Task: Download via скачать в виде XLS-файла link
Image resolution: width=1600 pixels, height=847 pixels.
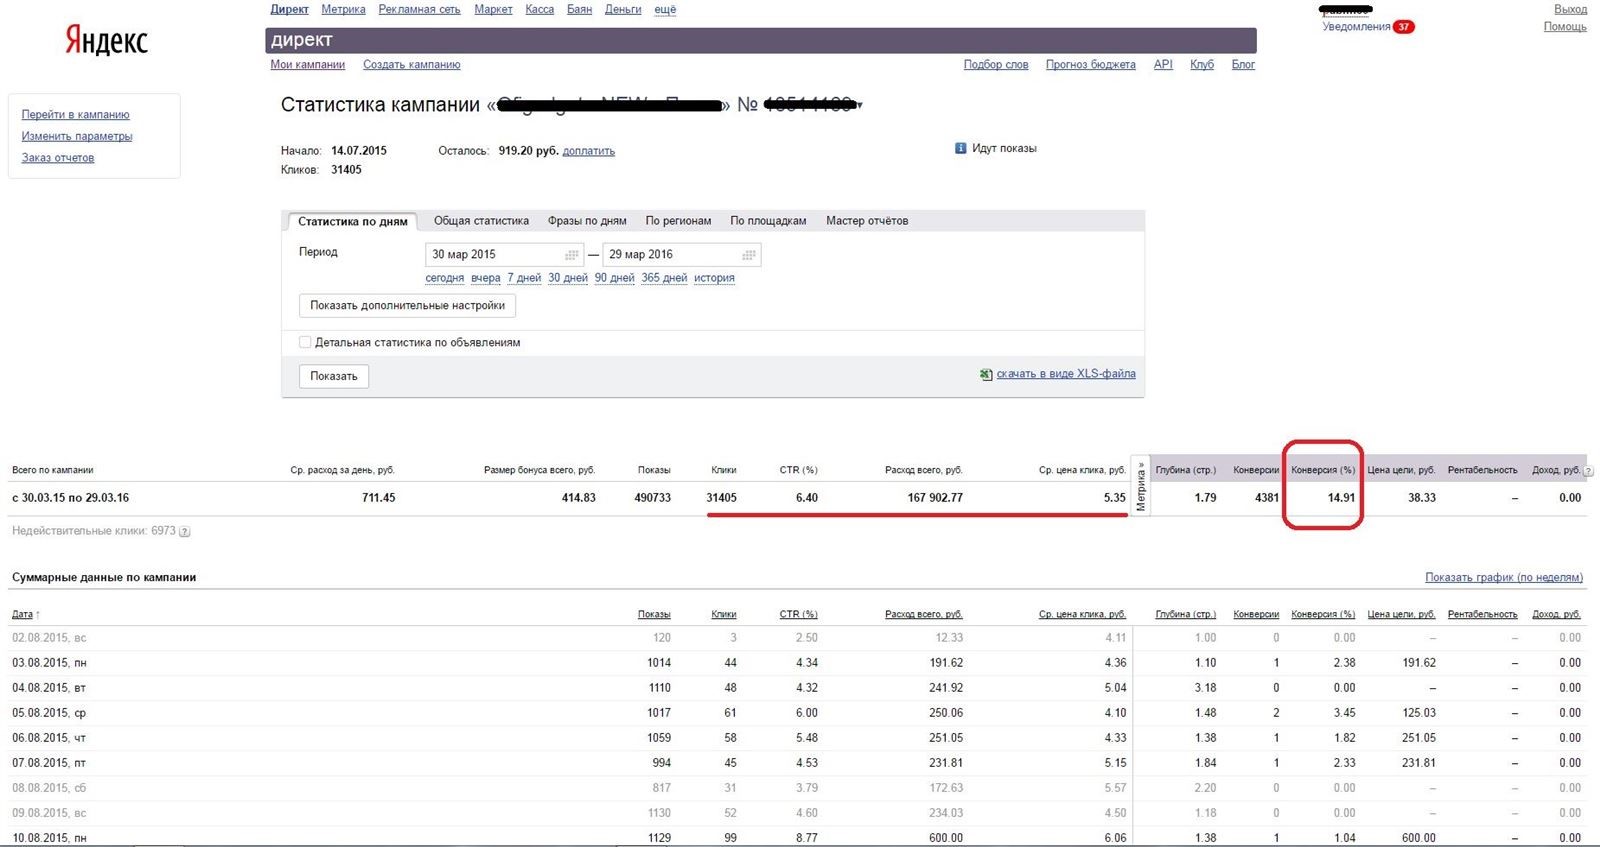Action: tap(1066, 374)
